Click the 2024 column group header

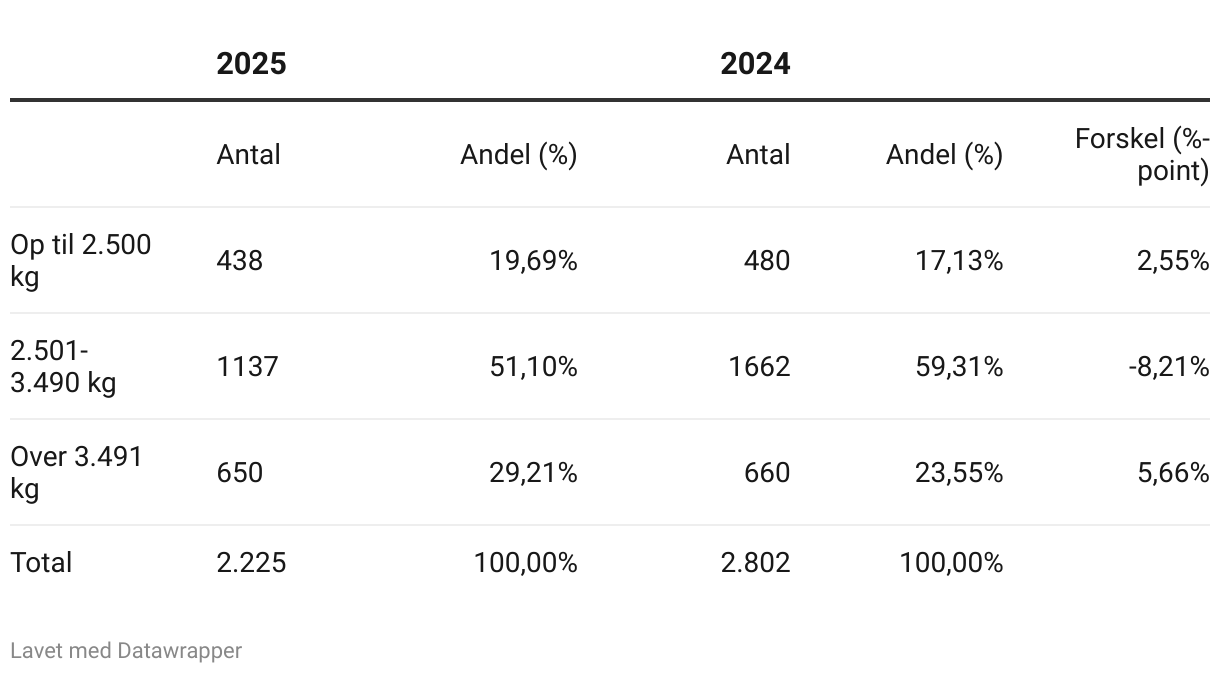755,63
